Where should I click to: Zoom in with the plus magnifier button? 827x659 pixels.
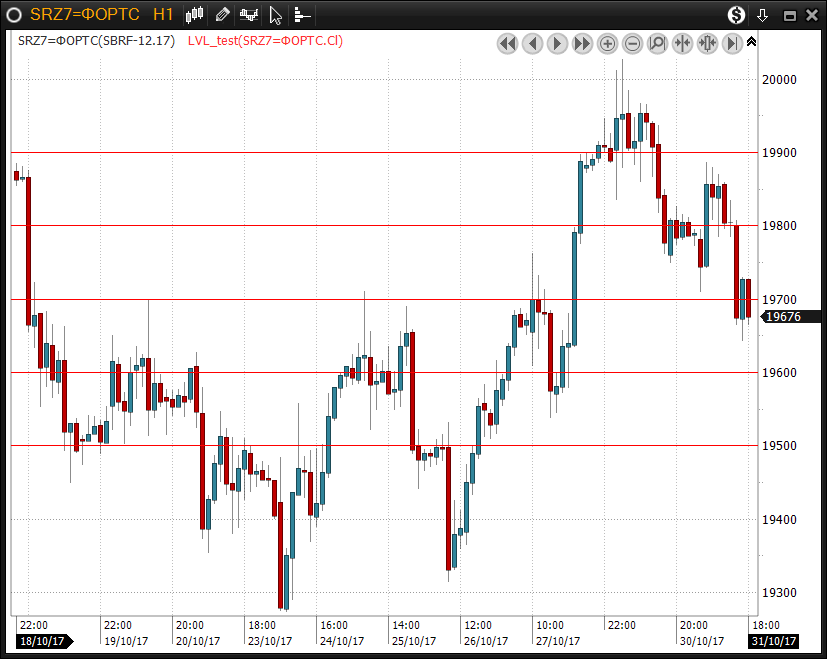coord(608,43)
